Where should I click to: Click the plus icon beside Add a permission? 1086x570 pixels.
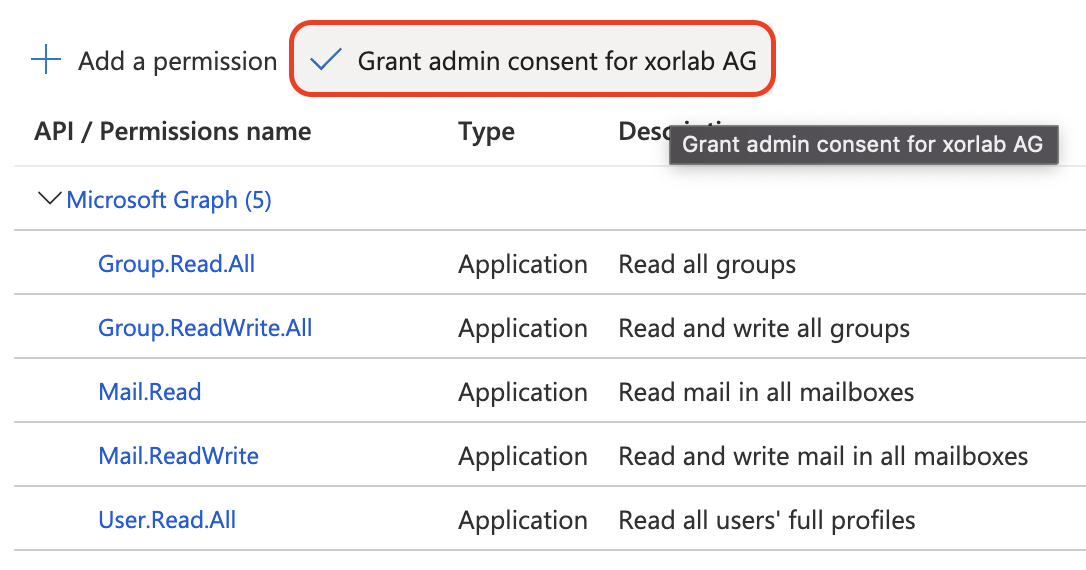pyautogui.click(x=46, y=60)
